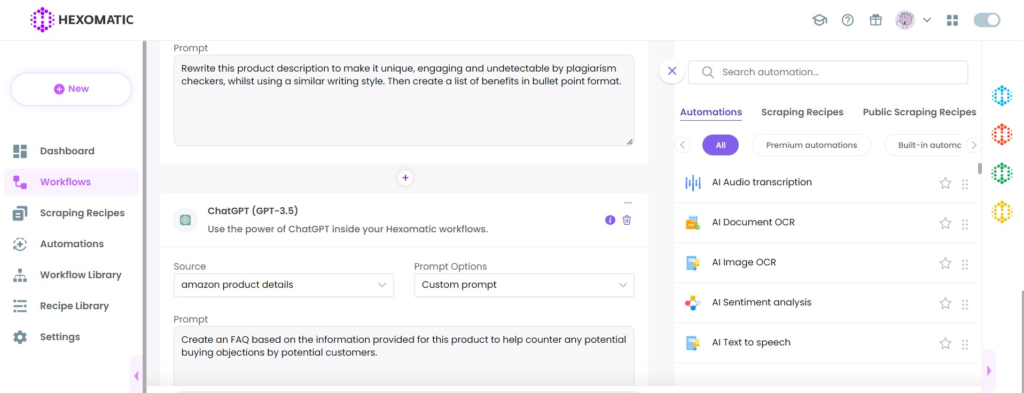Screen dimensions: 1024x393
Task: Select AI Document OCR automation
Action: click(827, 223)
